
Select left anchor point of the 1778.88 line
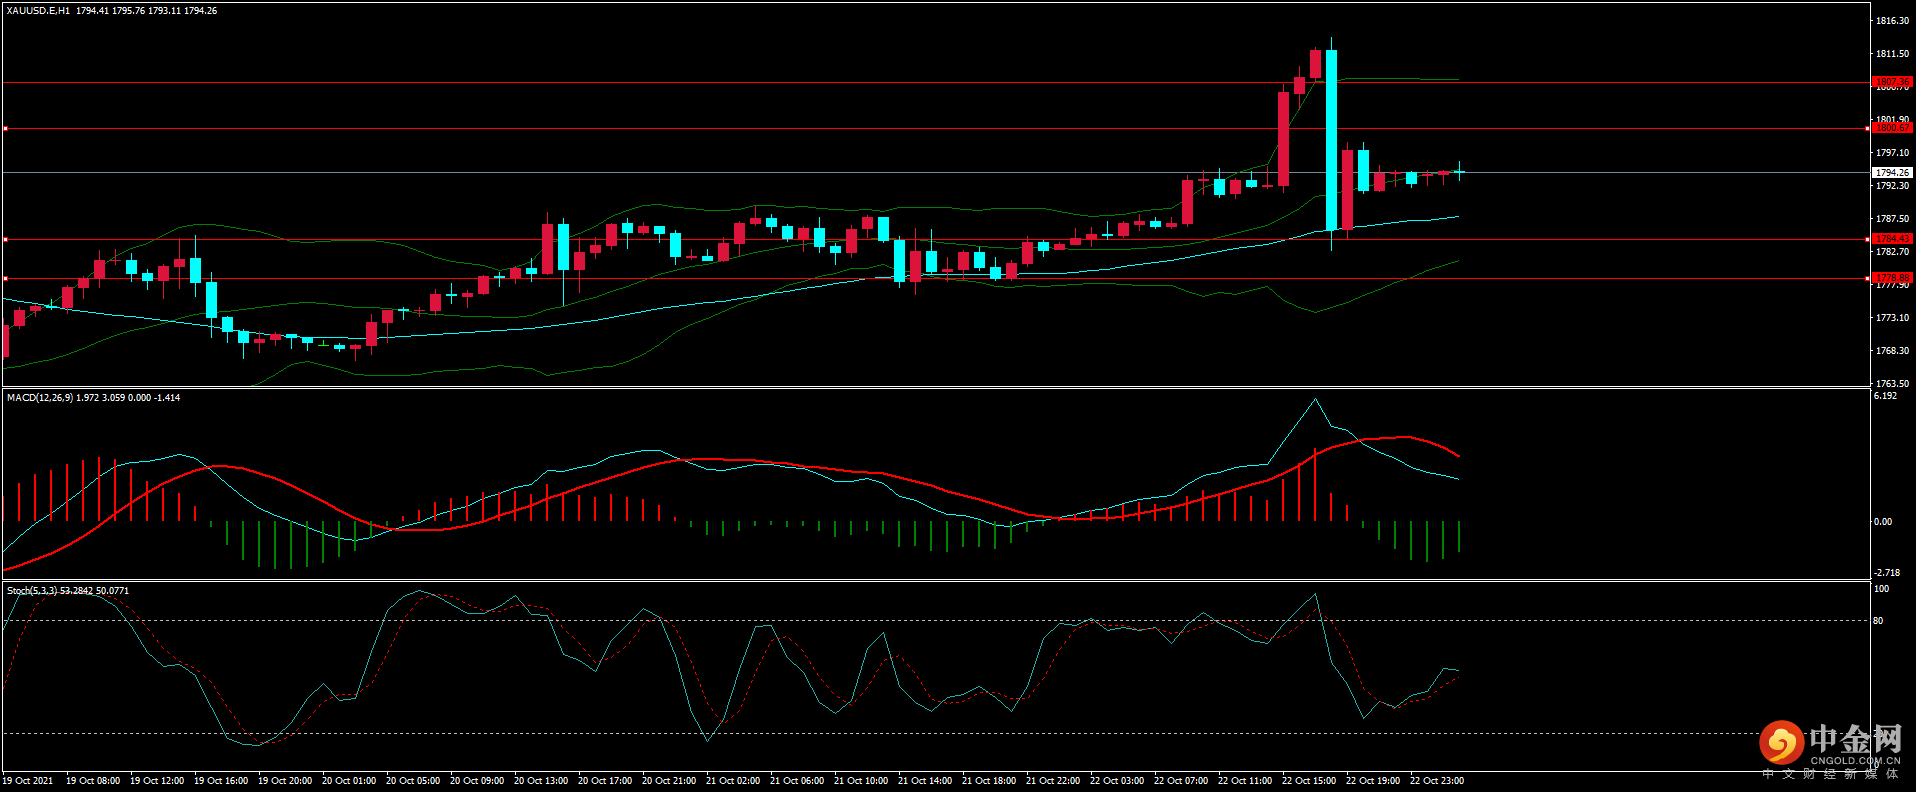click(5, 278)
